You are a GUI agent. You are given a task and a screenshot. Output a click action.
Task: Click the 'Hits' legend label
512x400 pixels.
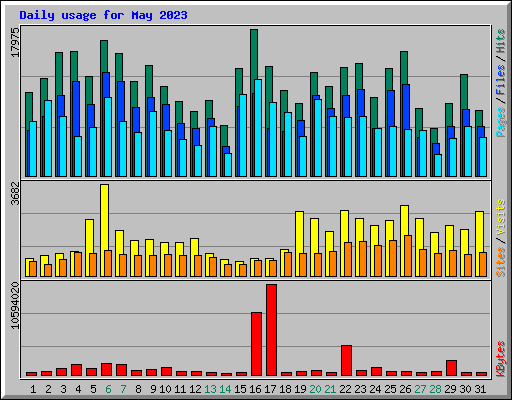tap(501, 41)
